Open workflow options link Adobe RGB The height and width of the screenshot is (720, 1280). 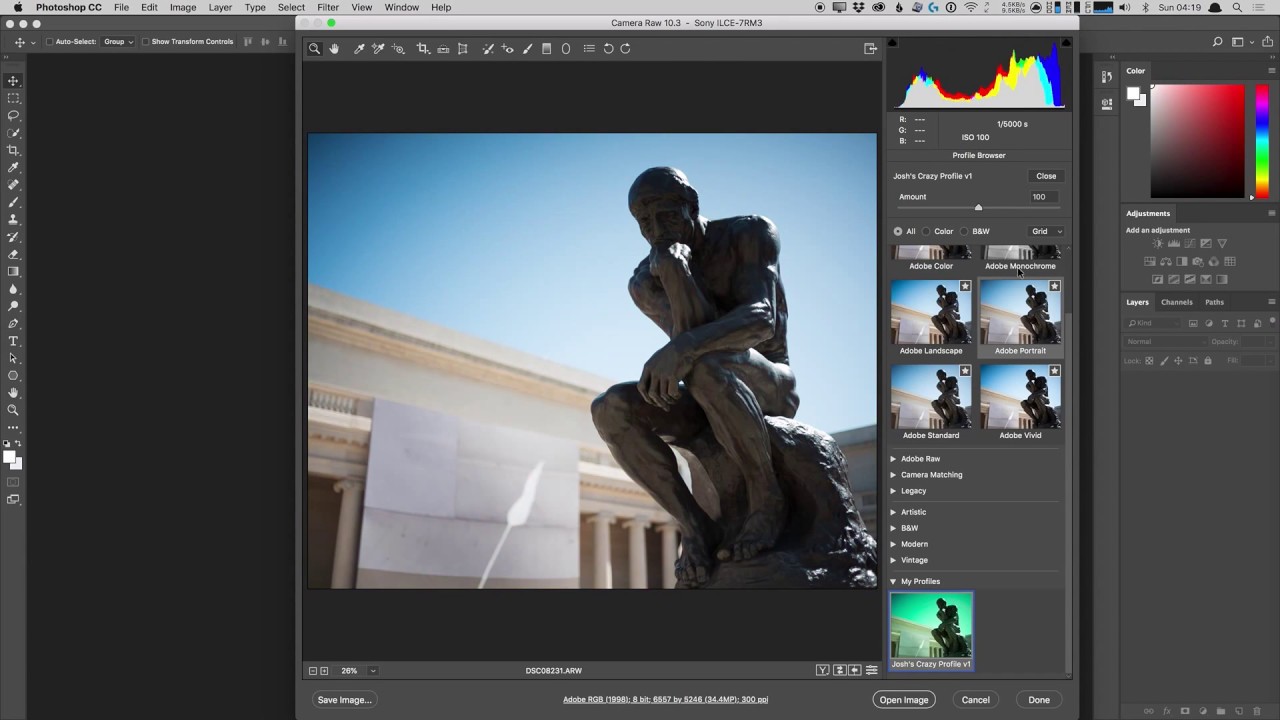point(665,700)
